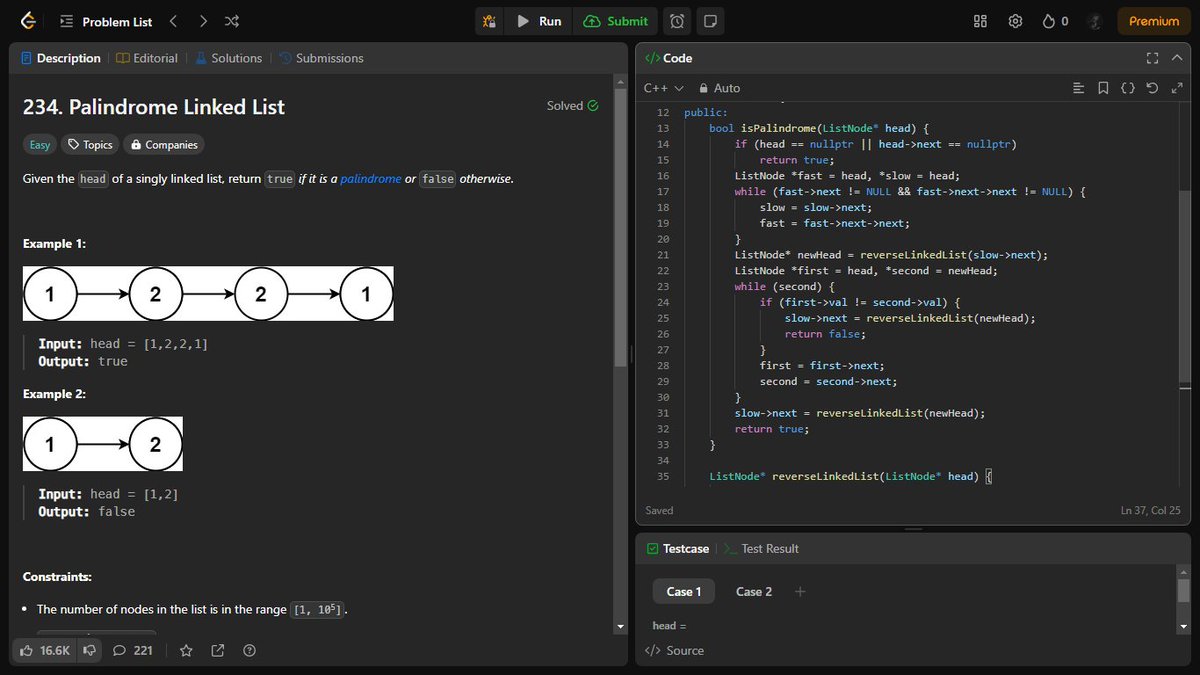Image resolution: width=1200 pixels, height=675 pixels.
Task: Open the palindrome definition link
Action: click(371, 179)
